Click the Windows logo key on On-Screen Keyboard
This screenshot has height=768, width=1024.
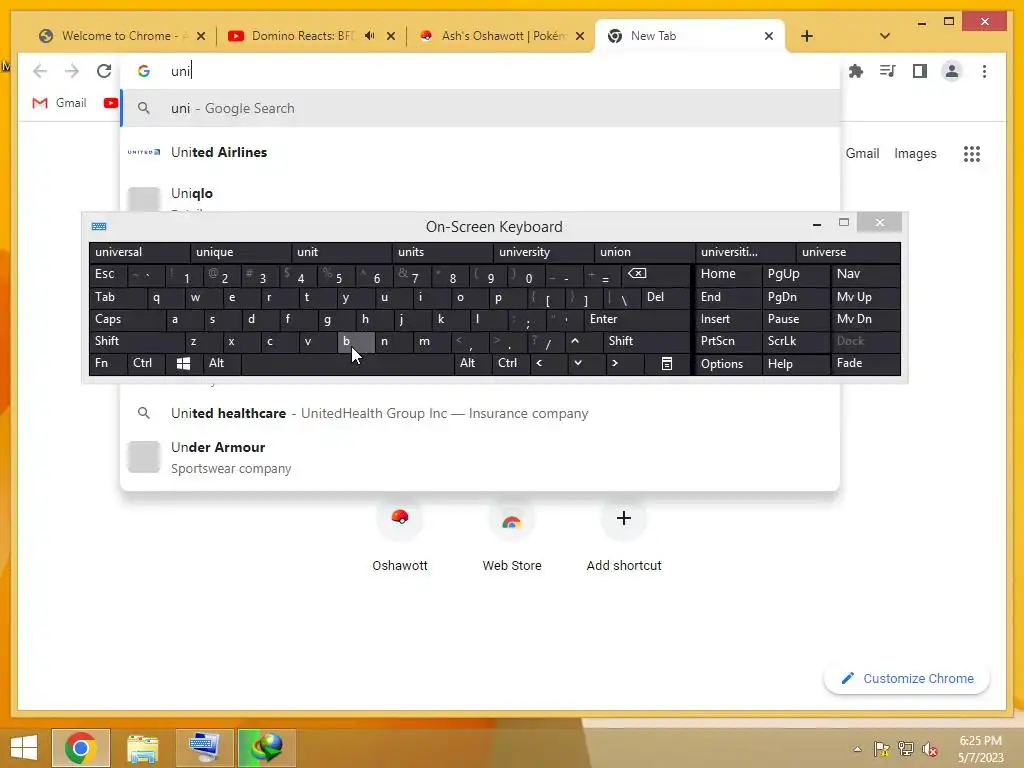coord(183,364)
